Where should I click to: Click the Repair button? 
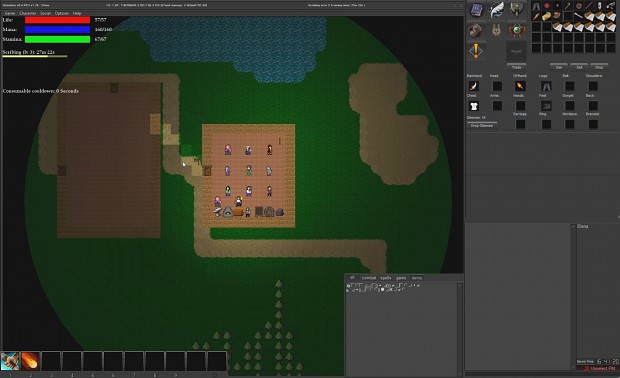(x=516, y=51)
